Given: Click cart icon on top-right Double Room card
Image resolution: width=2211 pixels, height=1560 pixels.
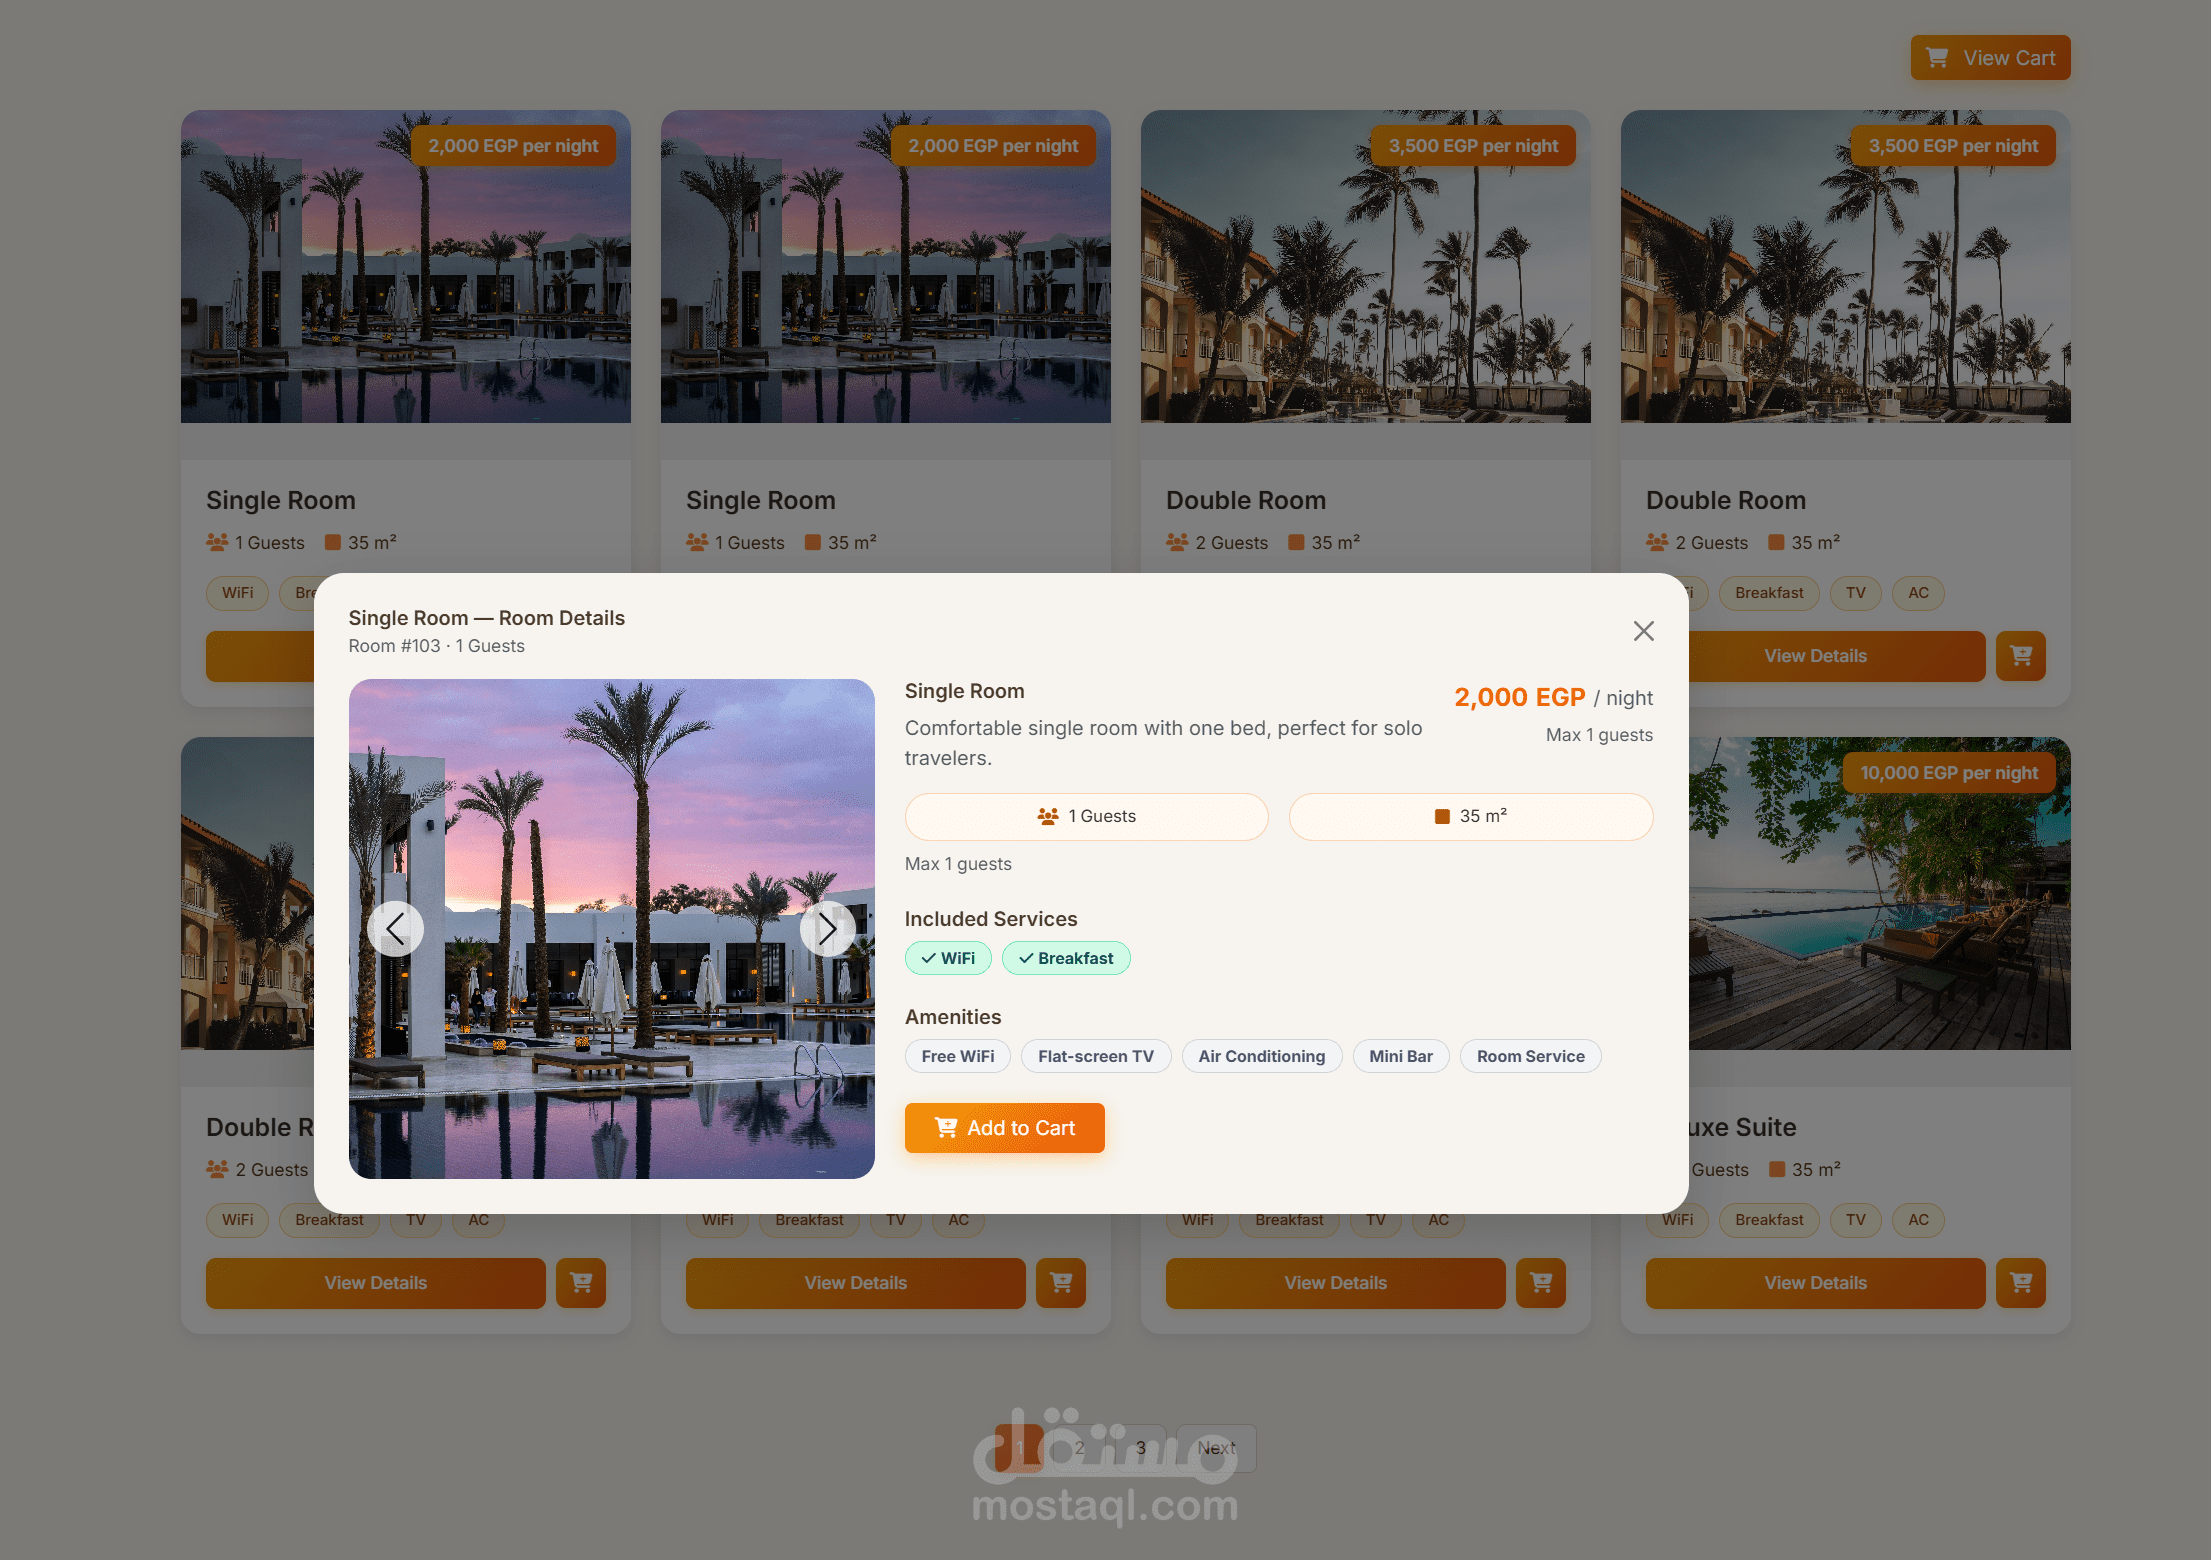Looking at the screenshot, I should (x=2020, y=656).
